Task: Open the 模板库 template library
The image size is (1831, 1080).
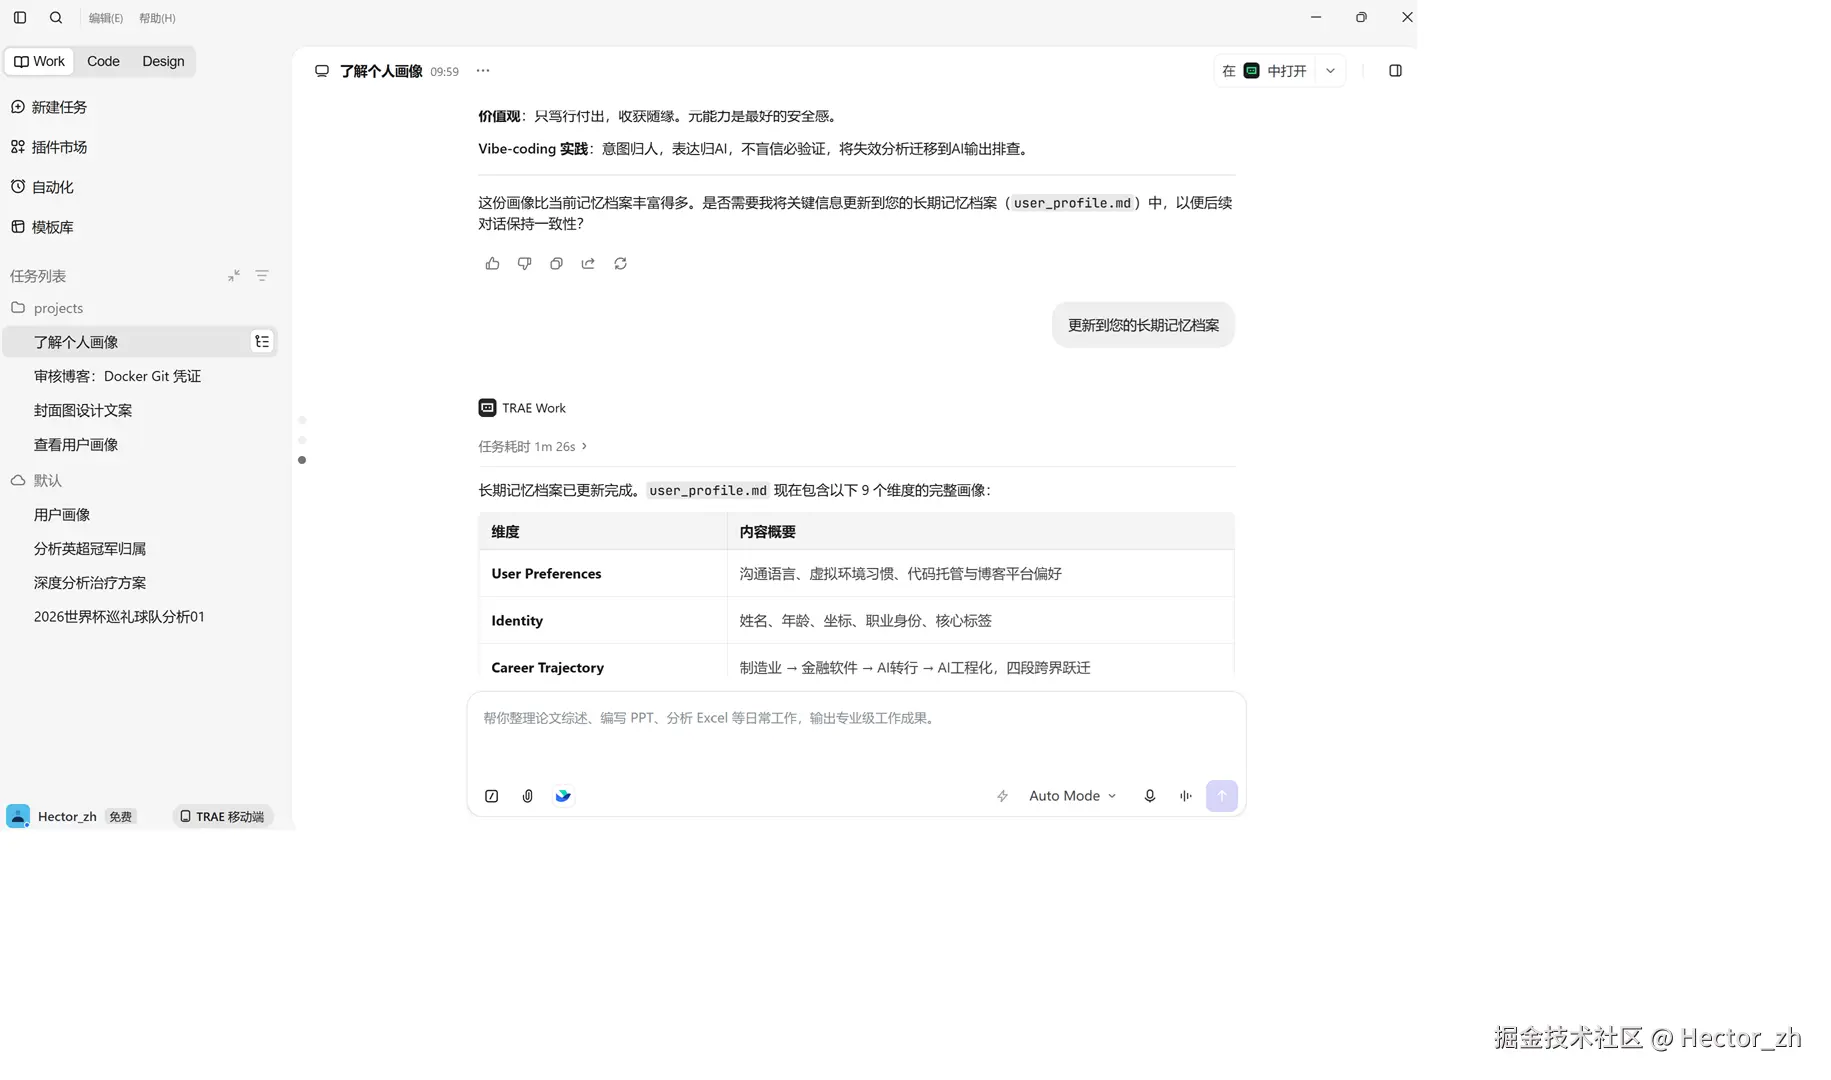Action: (42, 227)
